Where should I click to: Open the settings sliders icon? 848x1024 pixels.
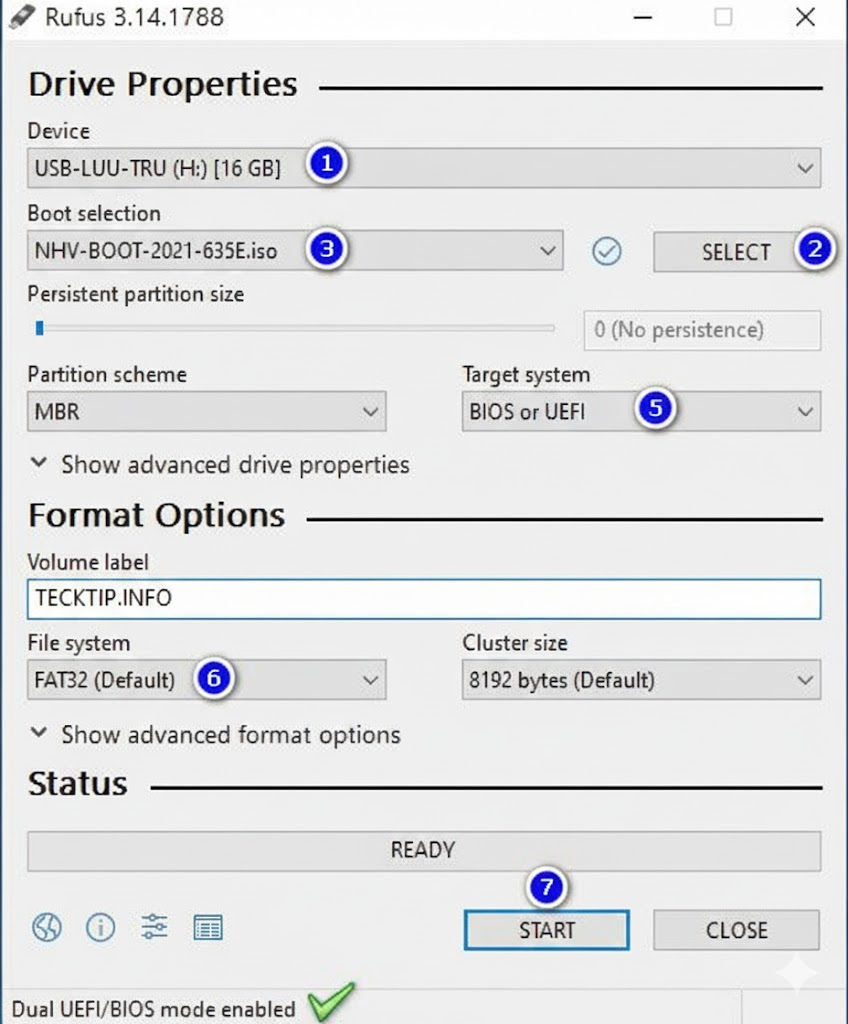coord(154,928)
